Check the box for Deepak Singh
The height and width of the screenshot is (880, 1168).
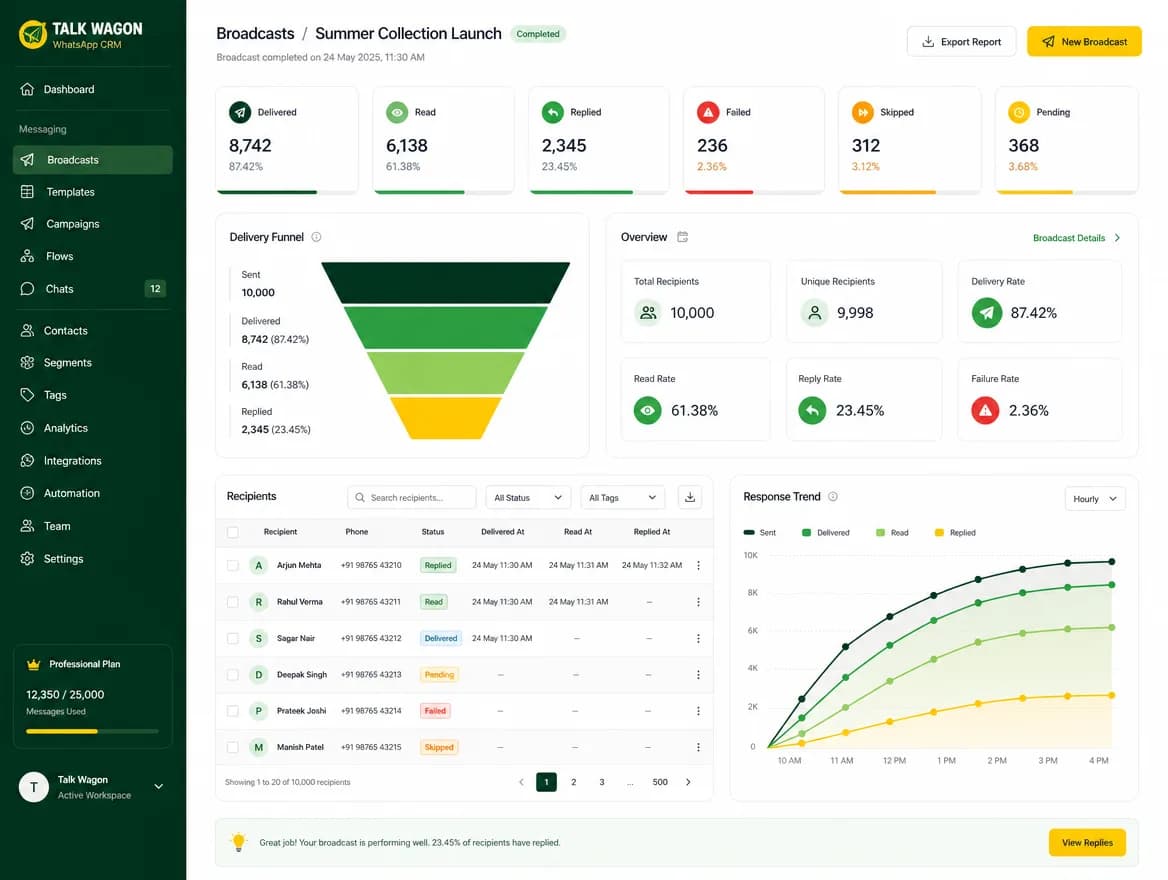pyautogui.click(x=232, y=674)
